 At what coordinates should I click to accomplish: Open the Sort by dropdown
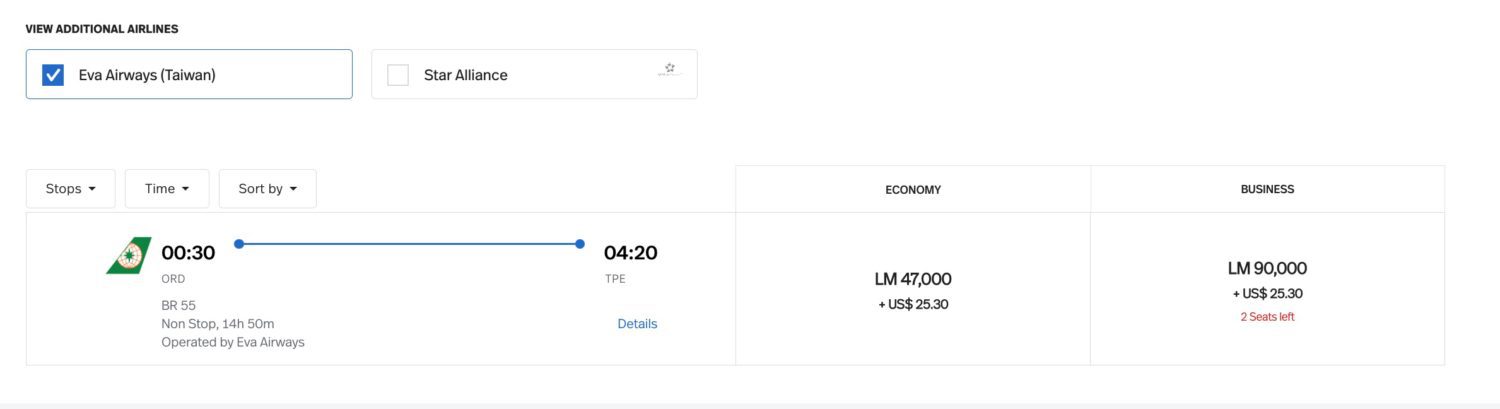point(268,189)
